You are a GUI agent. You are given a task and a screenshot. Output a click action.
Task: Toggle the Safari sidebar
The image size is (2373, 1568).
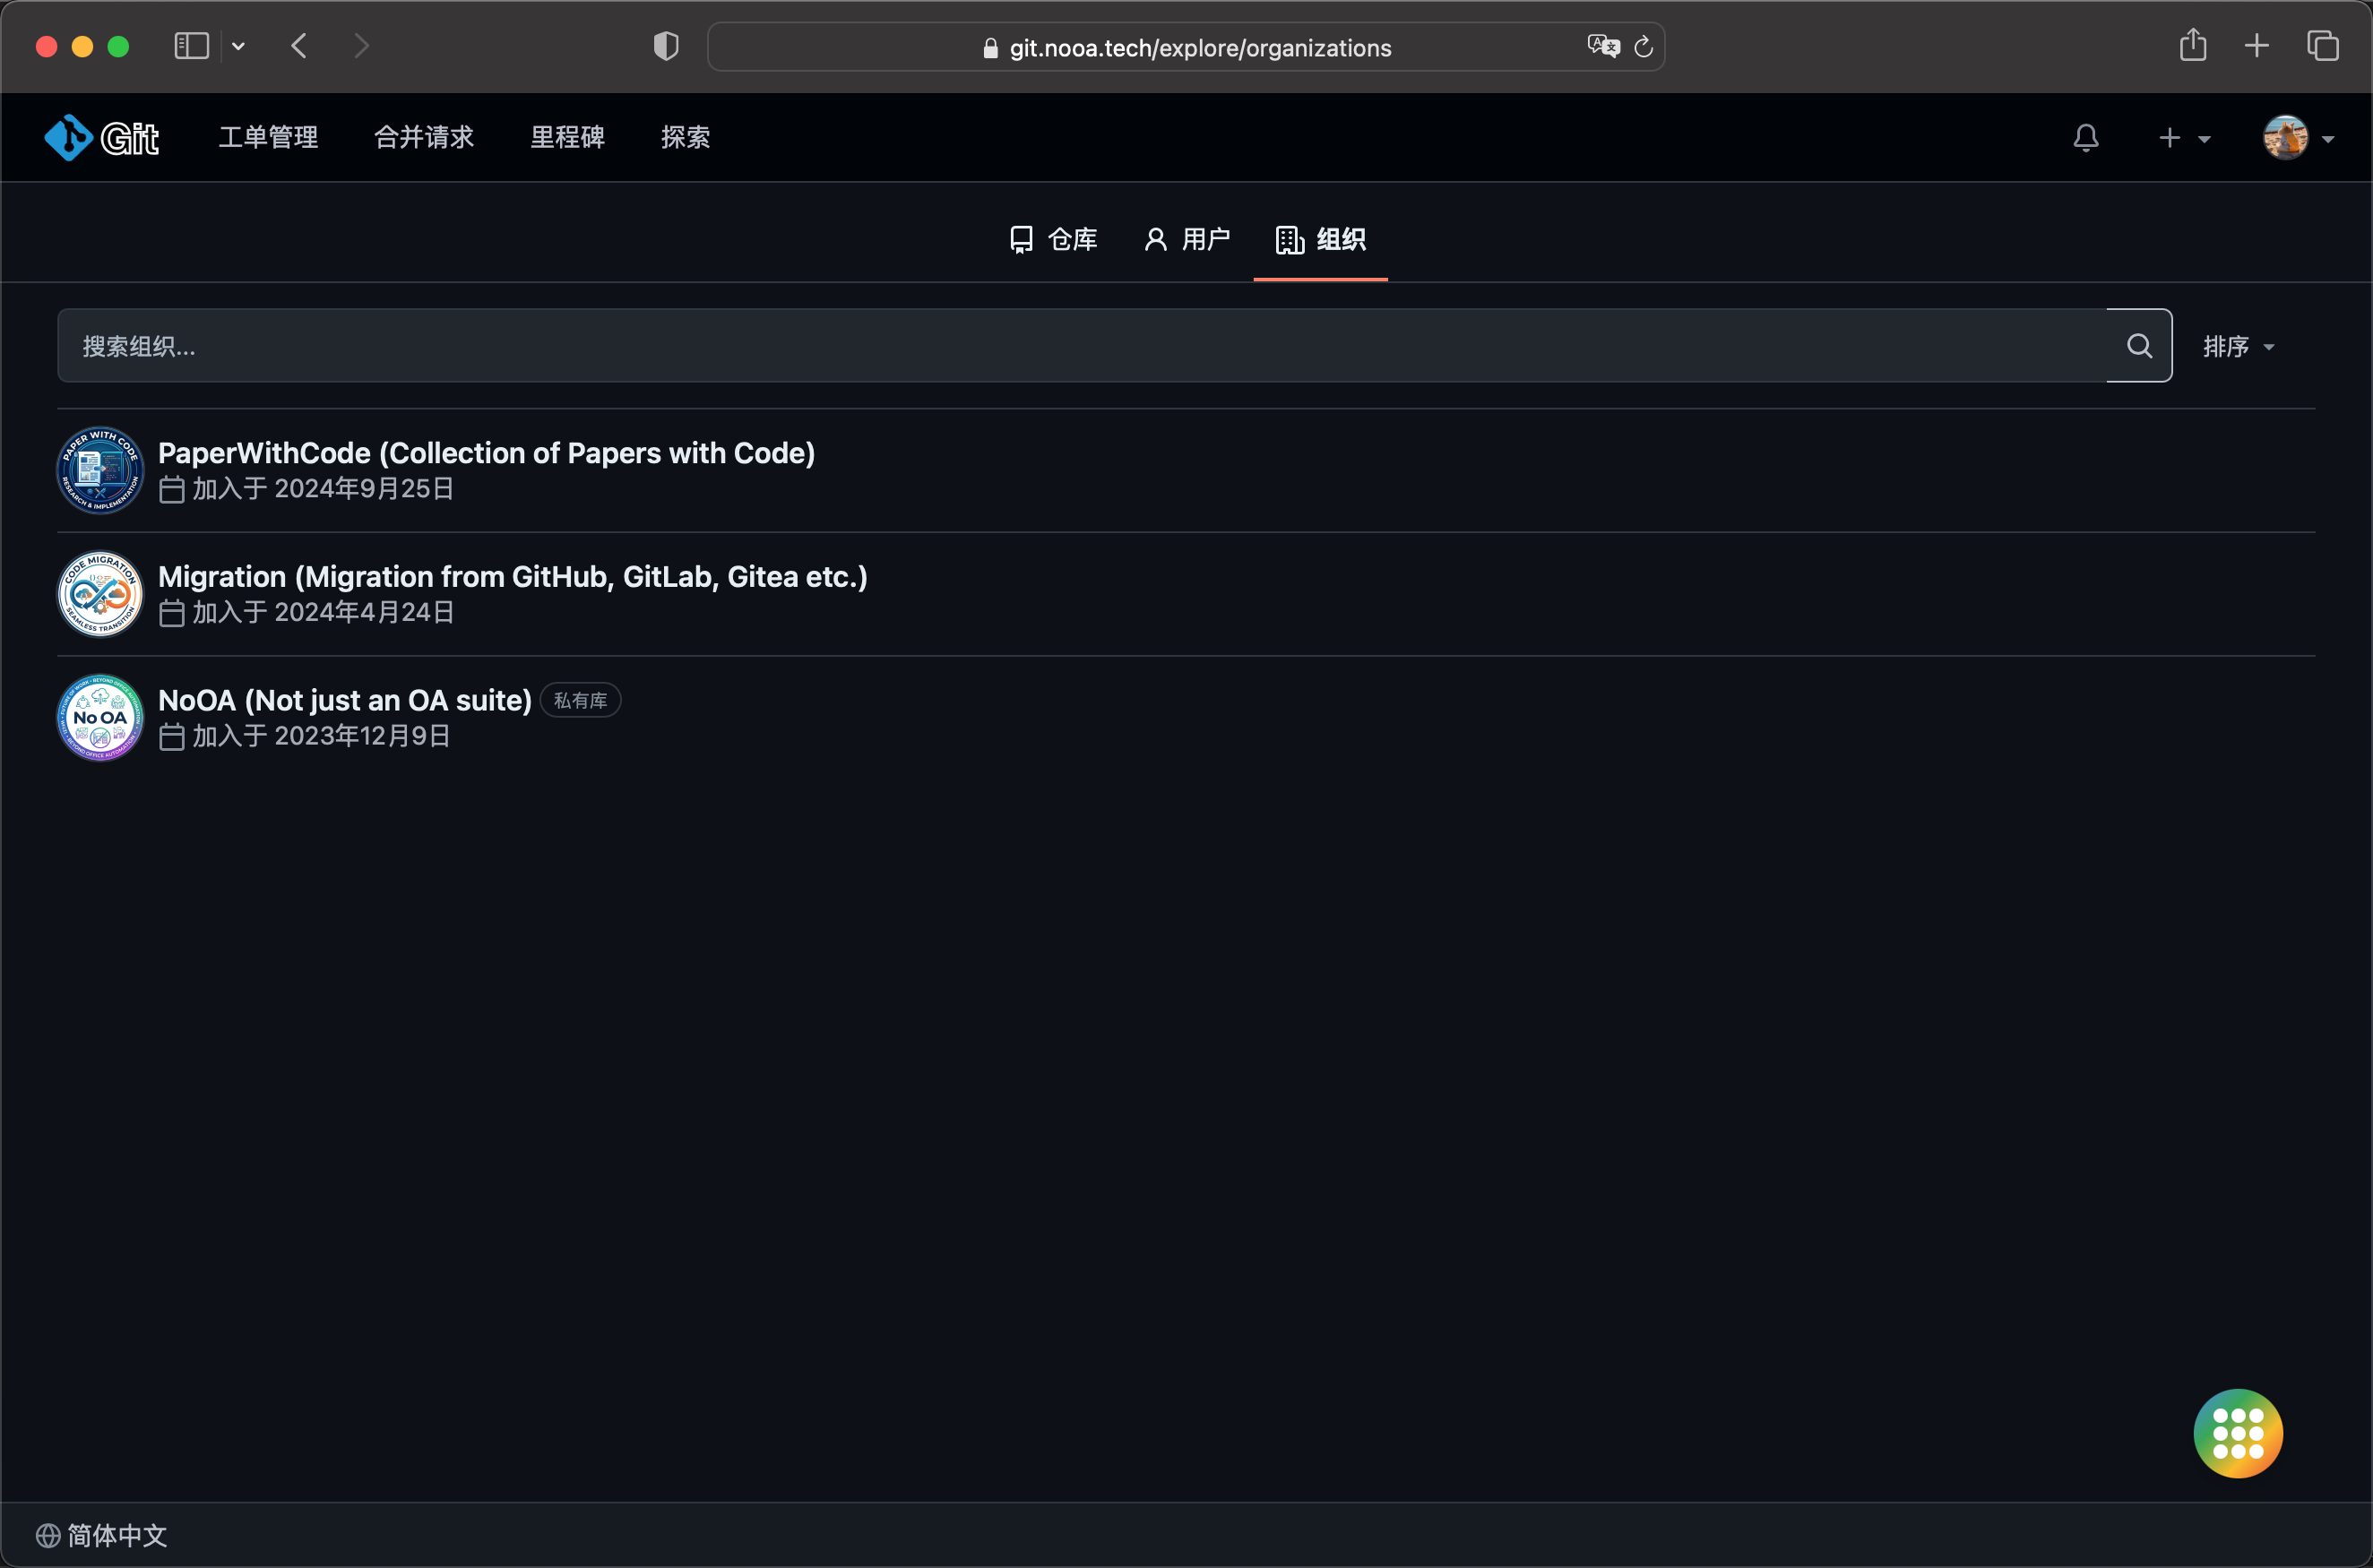(x=191, y=46)
